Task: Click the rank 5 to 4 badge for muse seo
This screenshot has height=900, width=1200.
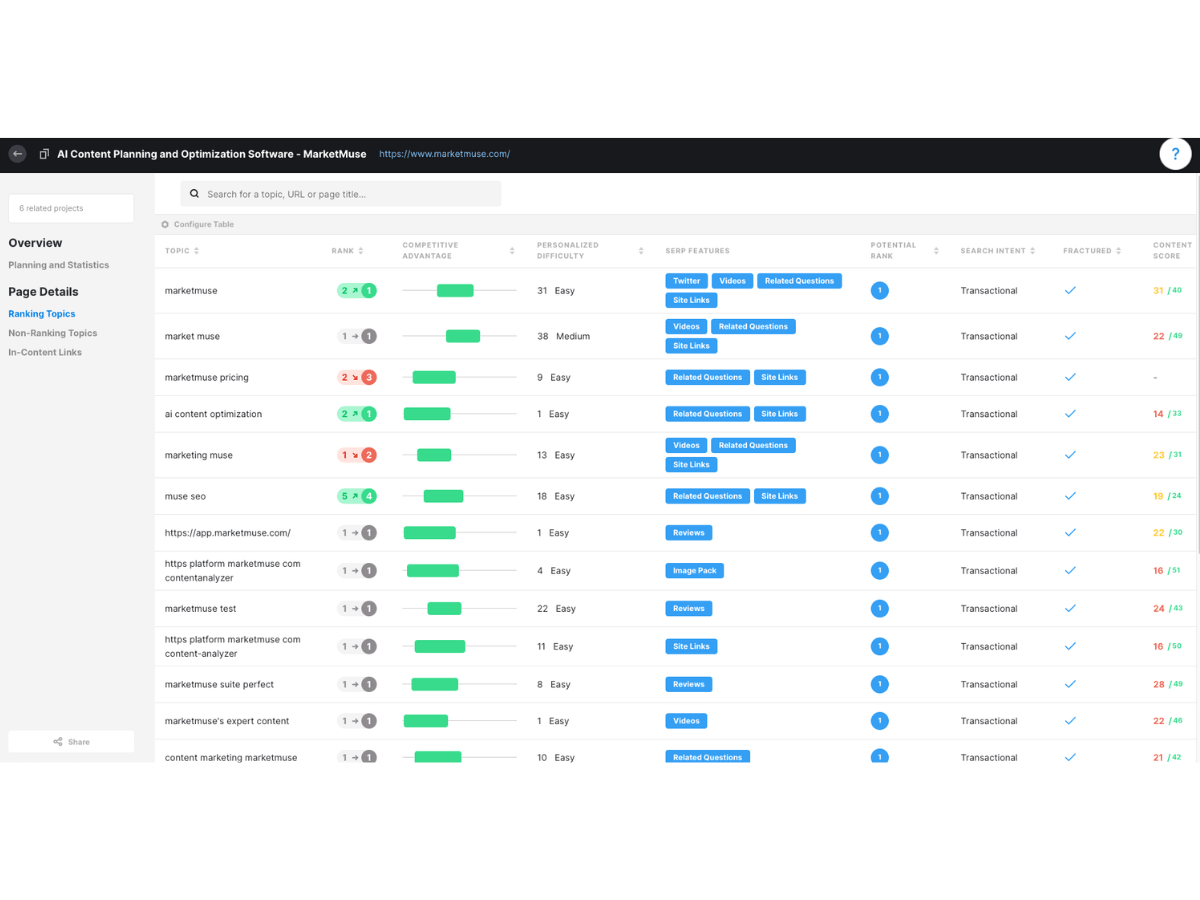Action: point(357,496)
